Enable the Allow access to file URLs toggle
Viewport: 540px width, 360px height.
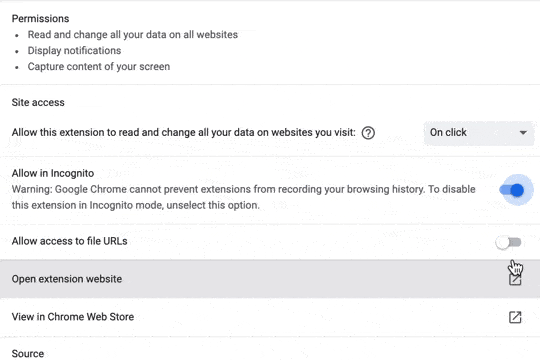pyautogui.click(x=508, y=243)
